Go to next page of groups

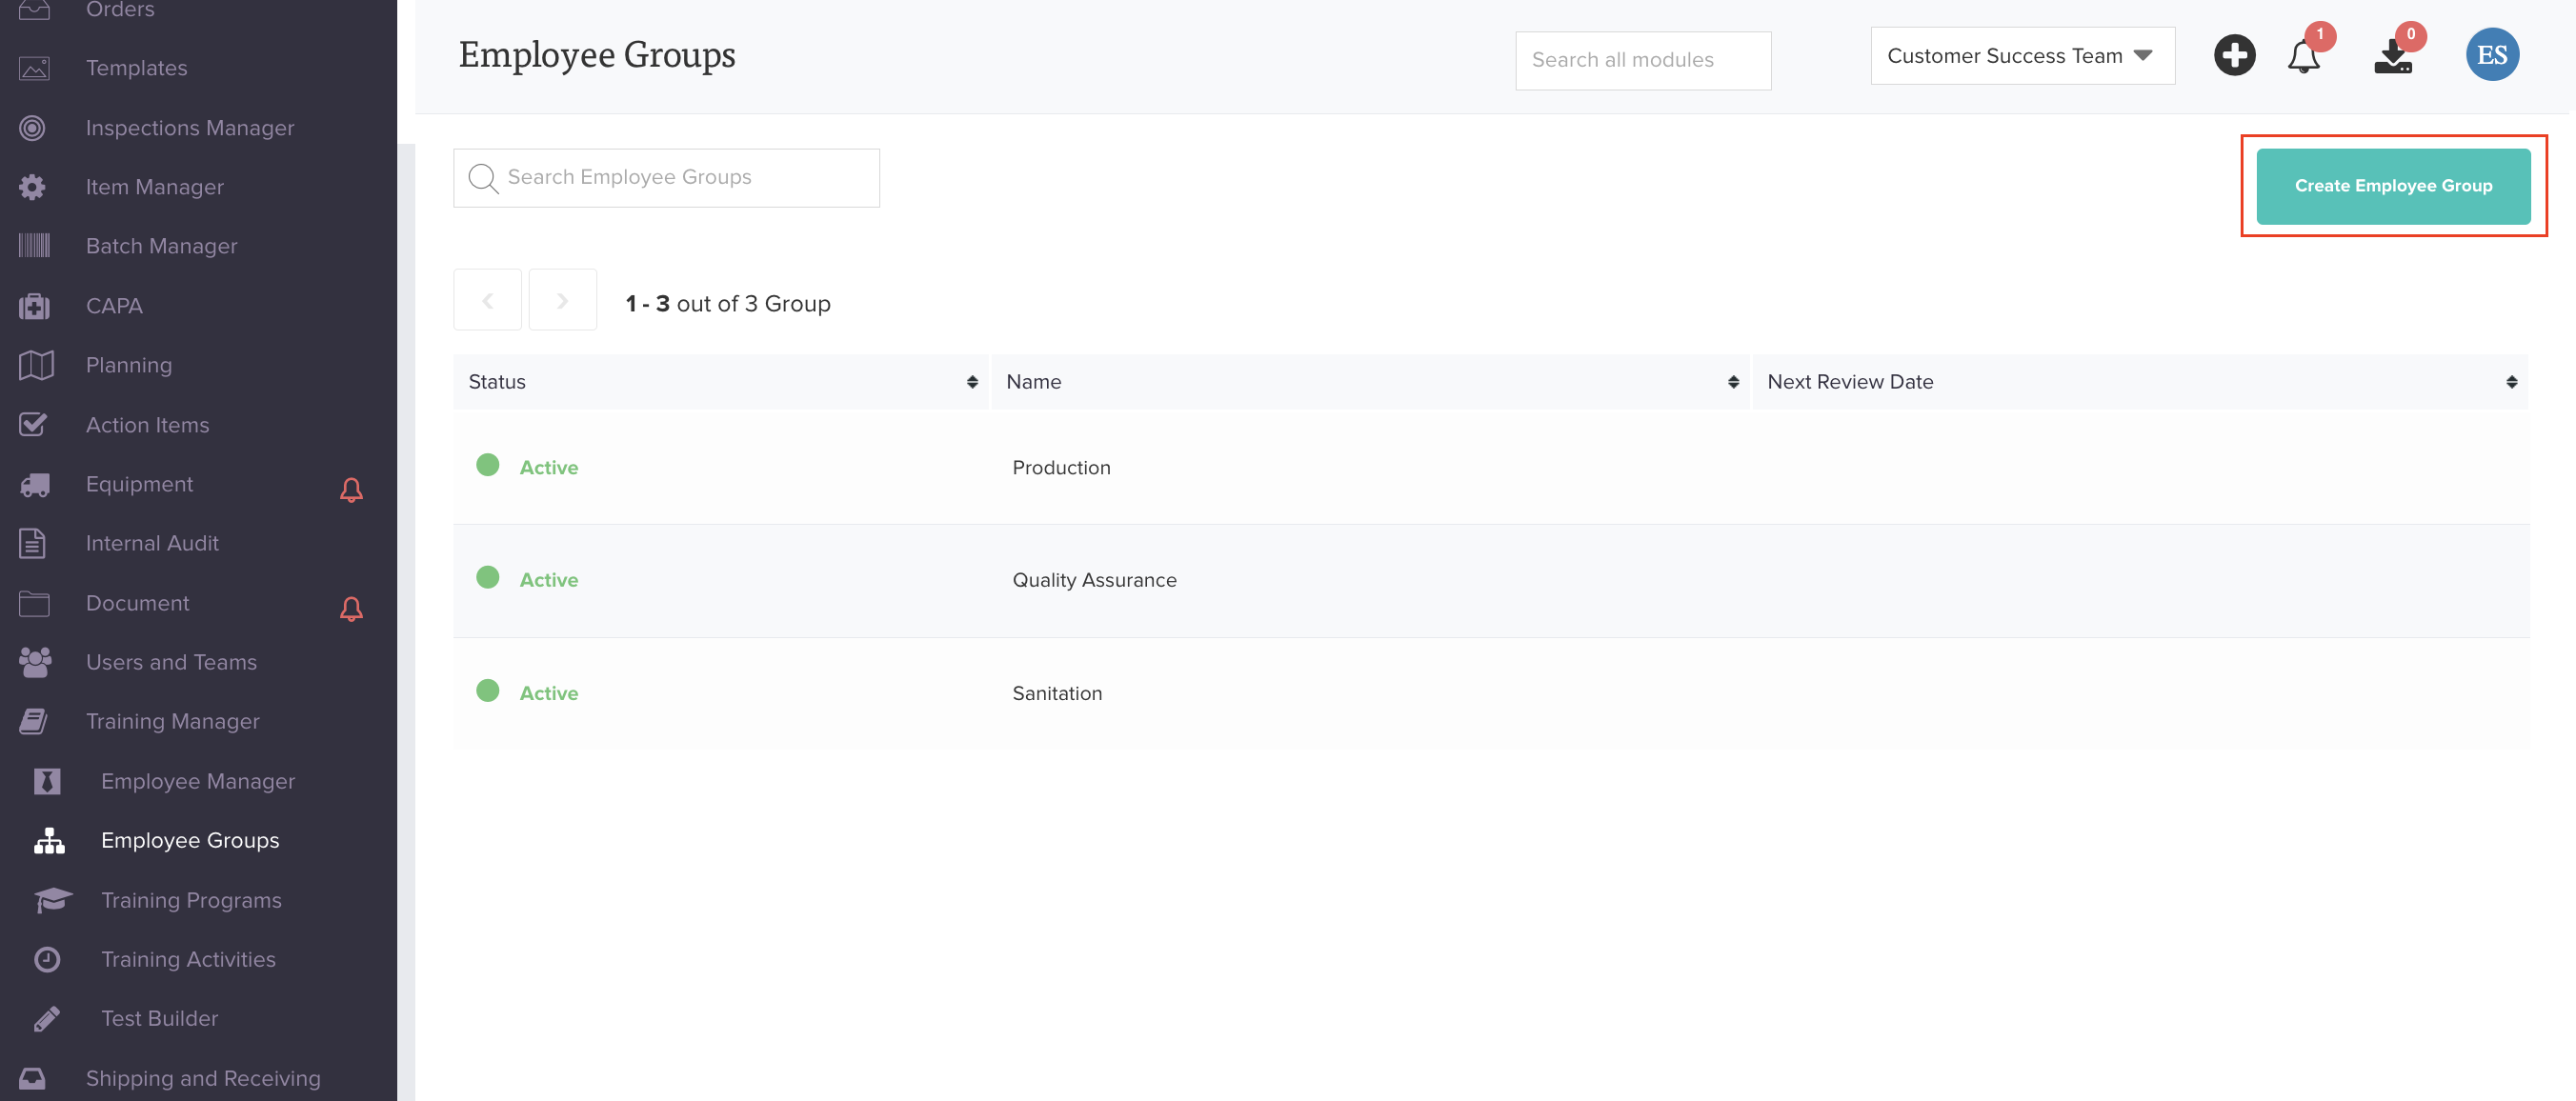pos(562,300)
